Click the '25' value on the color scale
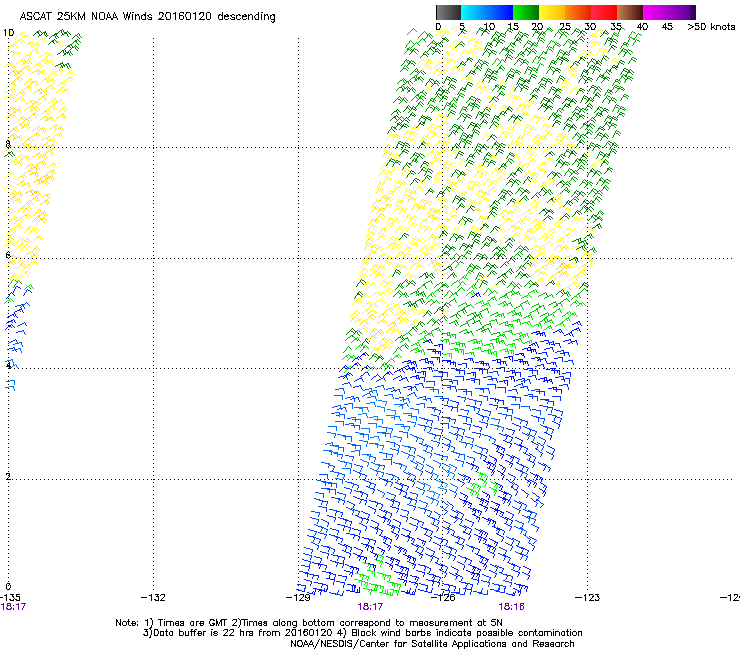 pyautogui.click(x=564, y=27)
